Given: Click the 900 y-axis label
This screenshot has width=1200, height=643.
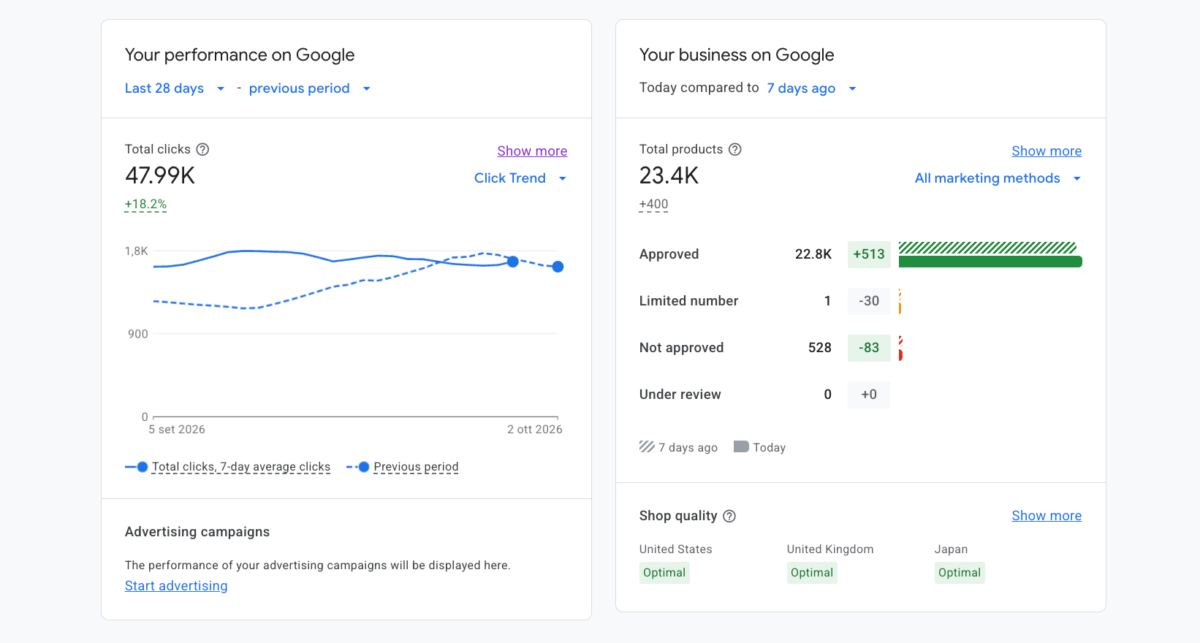Looking at the screenshot, I should 137,334.
